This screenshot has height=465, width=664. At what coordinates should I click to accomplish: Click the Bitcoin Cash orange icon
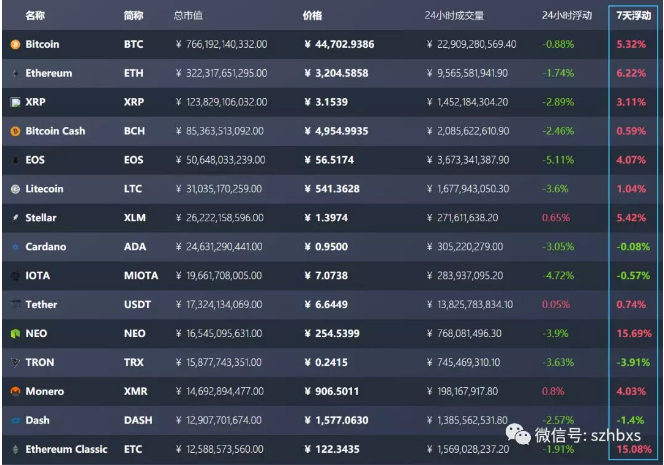pos(15,131)
